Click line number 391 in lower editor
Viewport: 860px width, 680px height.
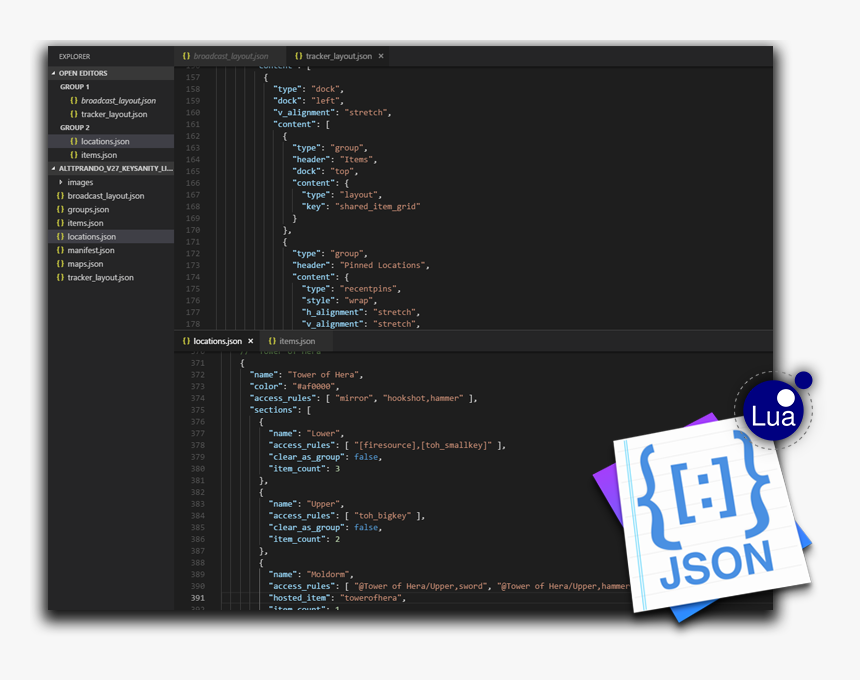point(197,598)
